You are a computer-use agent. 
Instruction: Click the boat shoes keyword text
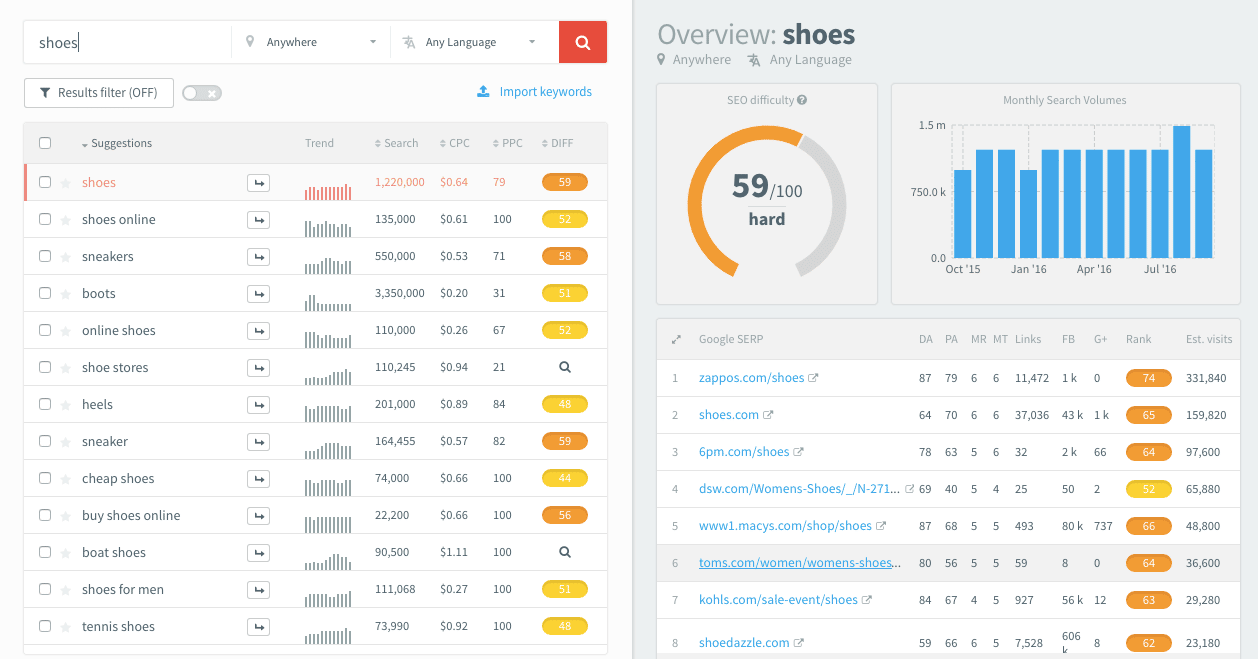pos(114,553)
